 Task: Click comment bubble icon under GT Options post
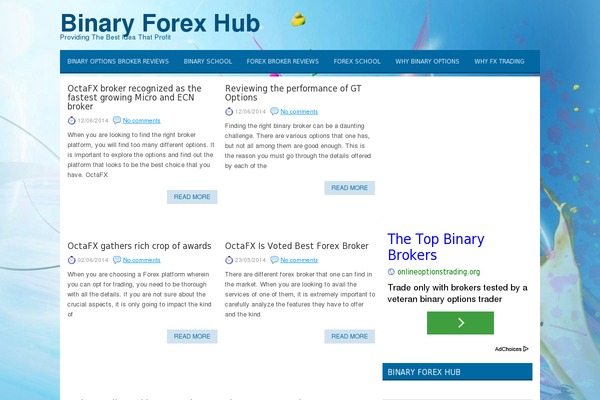pyautogui.click(x=274, y=111)
